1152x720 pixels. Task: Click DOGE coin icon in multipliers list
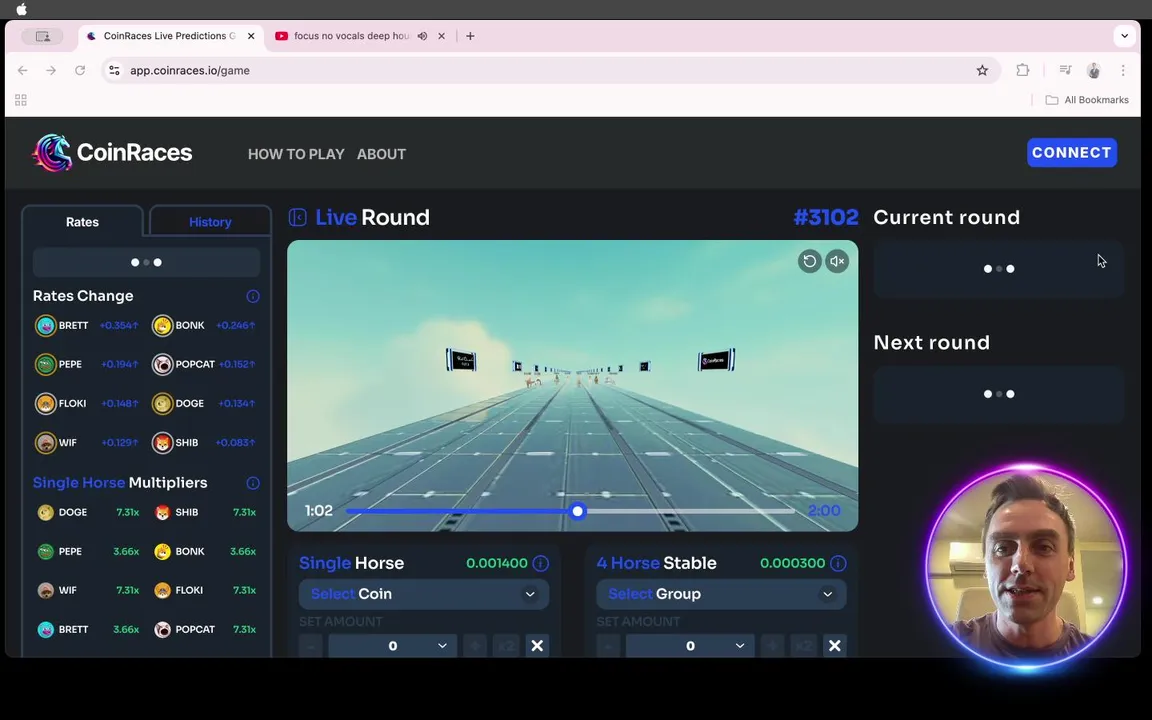pyautogui.click(x=46, y=512)
